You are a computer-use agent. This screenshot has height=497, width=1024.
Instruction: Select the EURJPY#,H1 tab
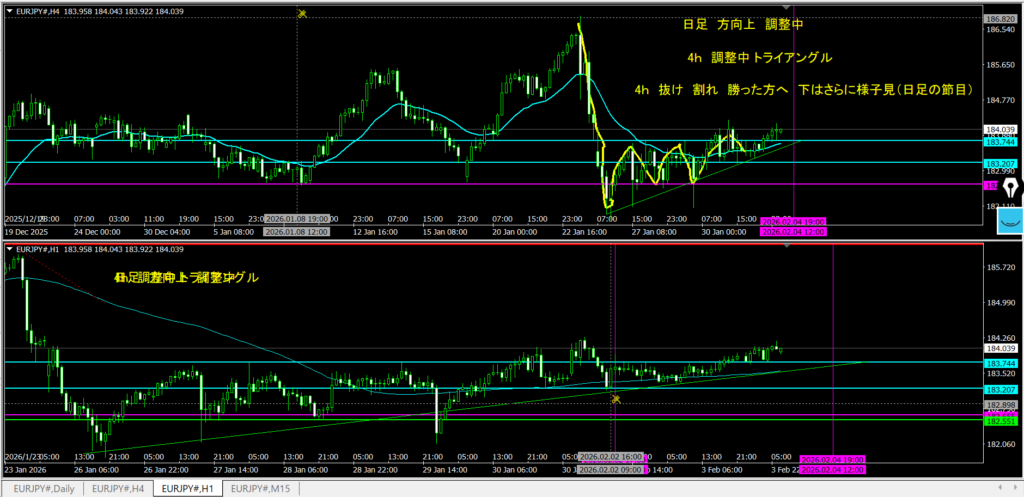(x=187, y=488)
